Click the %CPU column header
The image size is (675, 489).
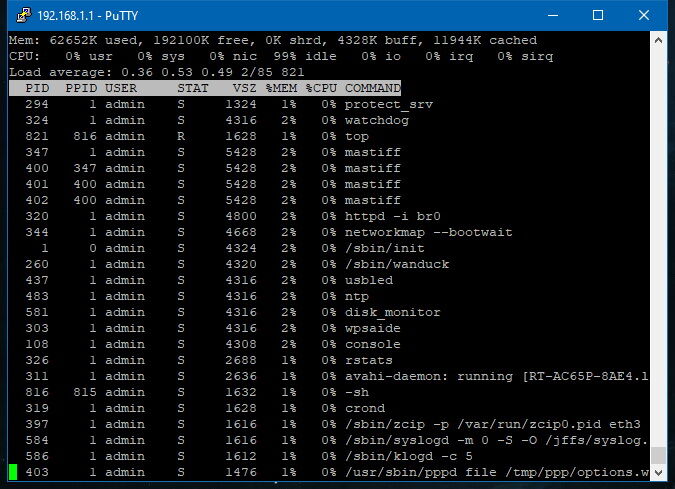point(321,88)
